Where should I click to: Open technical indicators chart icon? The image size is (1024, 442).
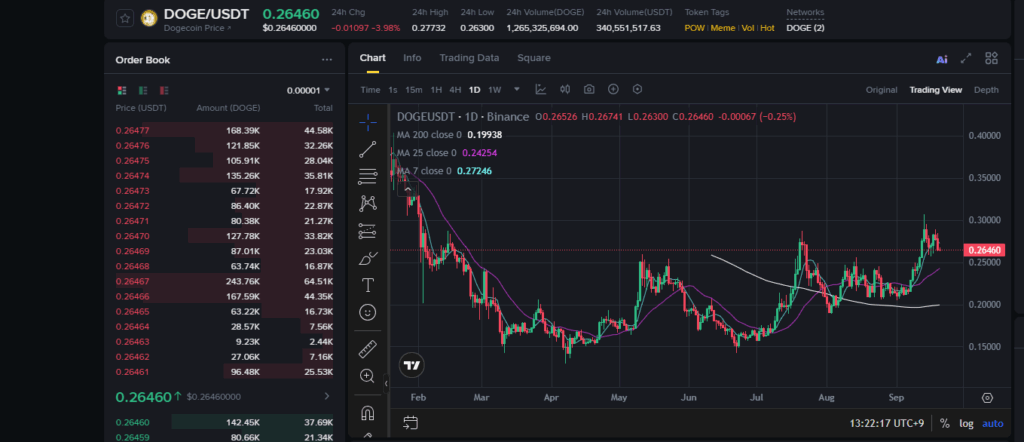click(x=541, y=89)
